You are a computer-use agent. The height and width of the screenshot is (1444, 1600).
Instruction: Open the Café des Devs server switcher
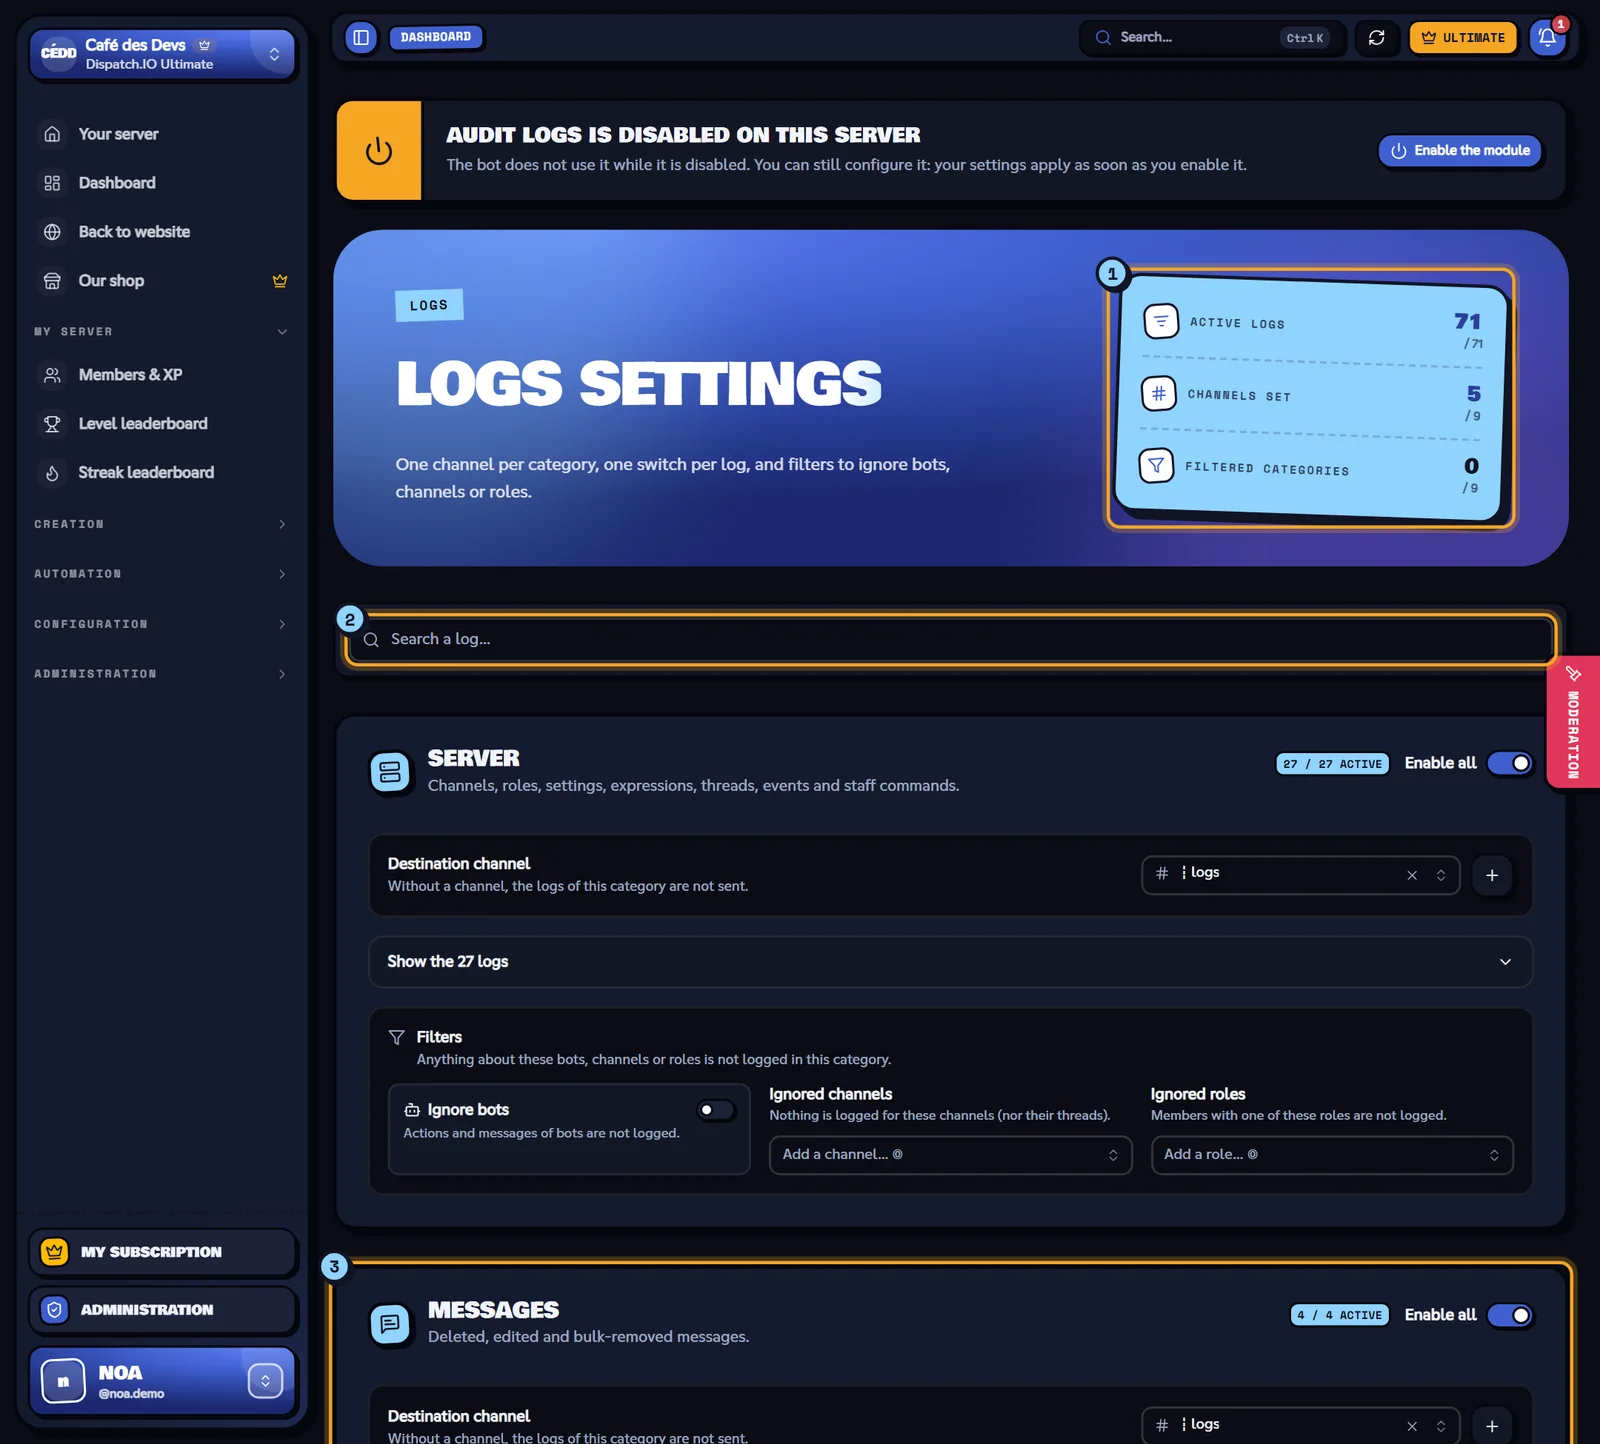(163, 54)
